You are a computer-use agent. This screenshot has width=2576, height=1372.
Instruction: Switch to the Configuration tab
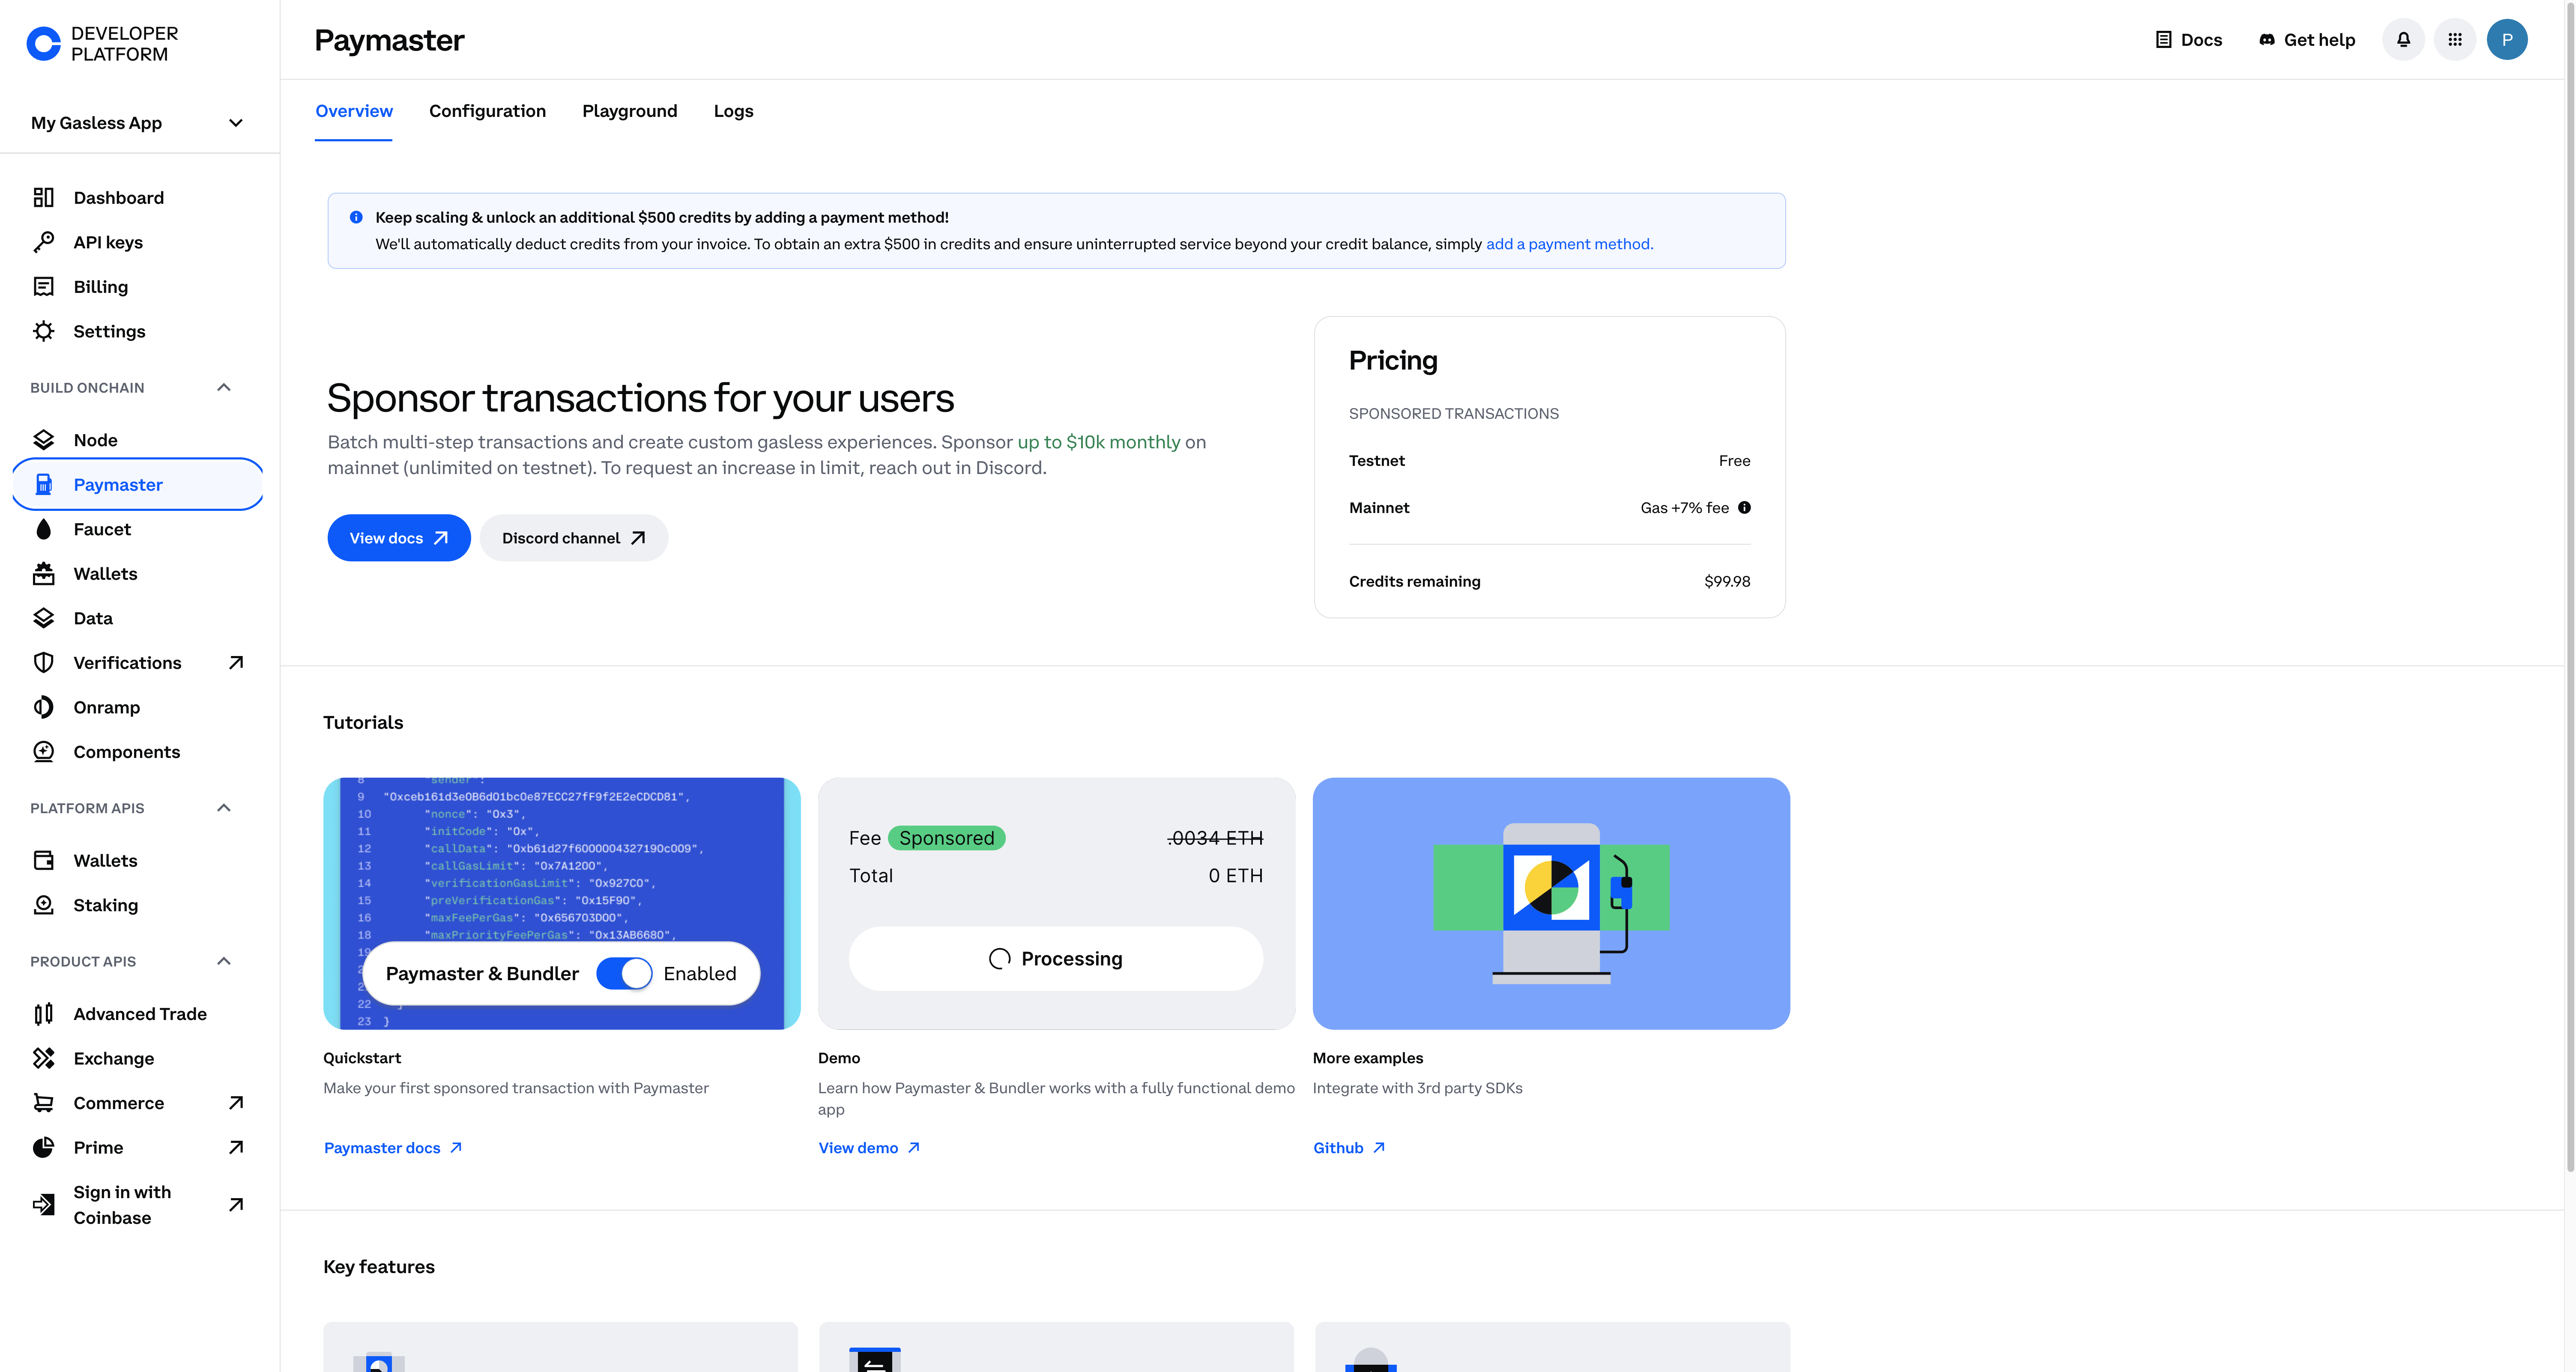487,111
